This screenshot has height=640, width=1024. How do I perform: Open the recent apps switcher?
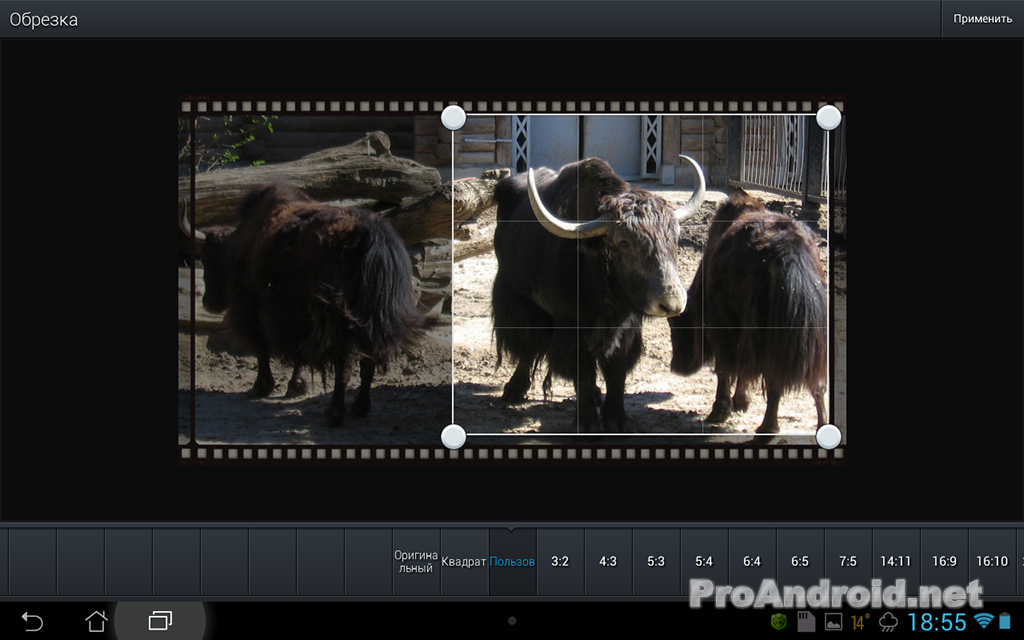pyautogui.click(x=160, y=621)
